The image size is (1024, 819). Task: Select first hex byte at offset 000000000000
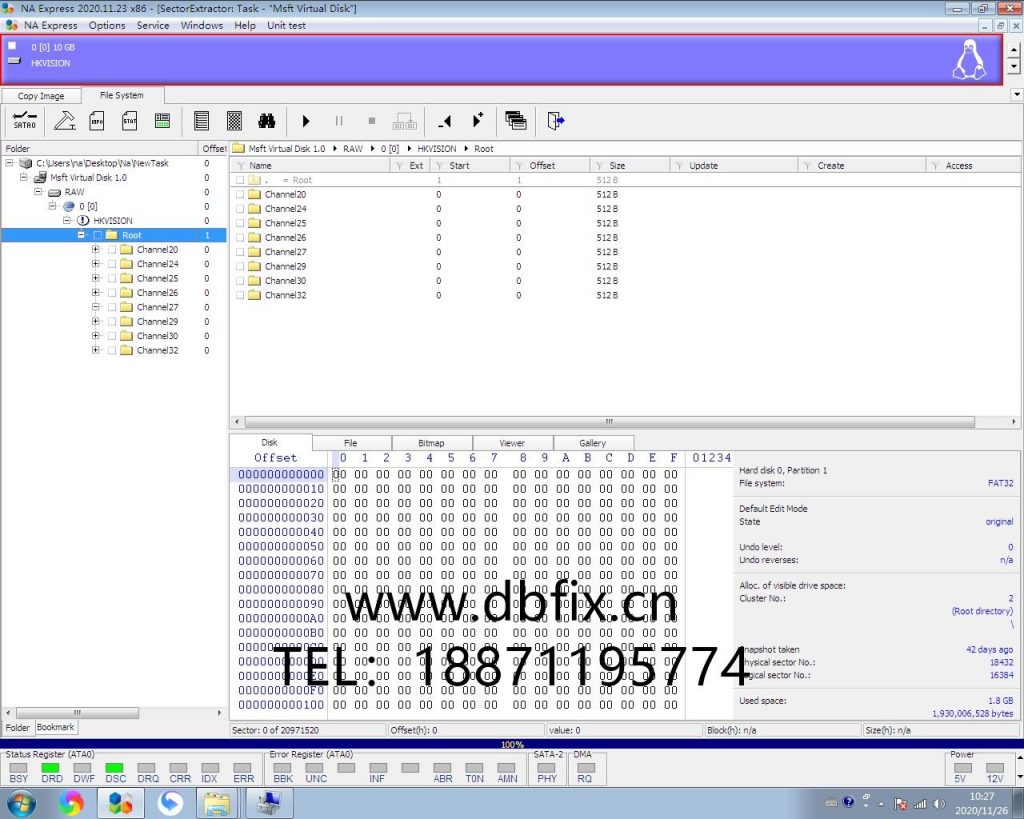click(x=340, y=475)
